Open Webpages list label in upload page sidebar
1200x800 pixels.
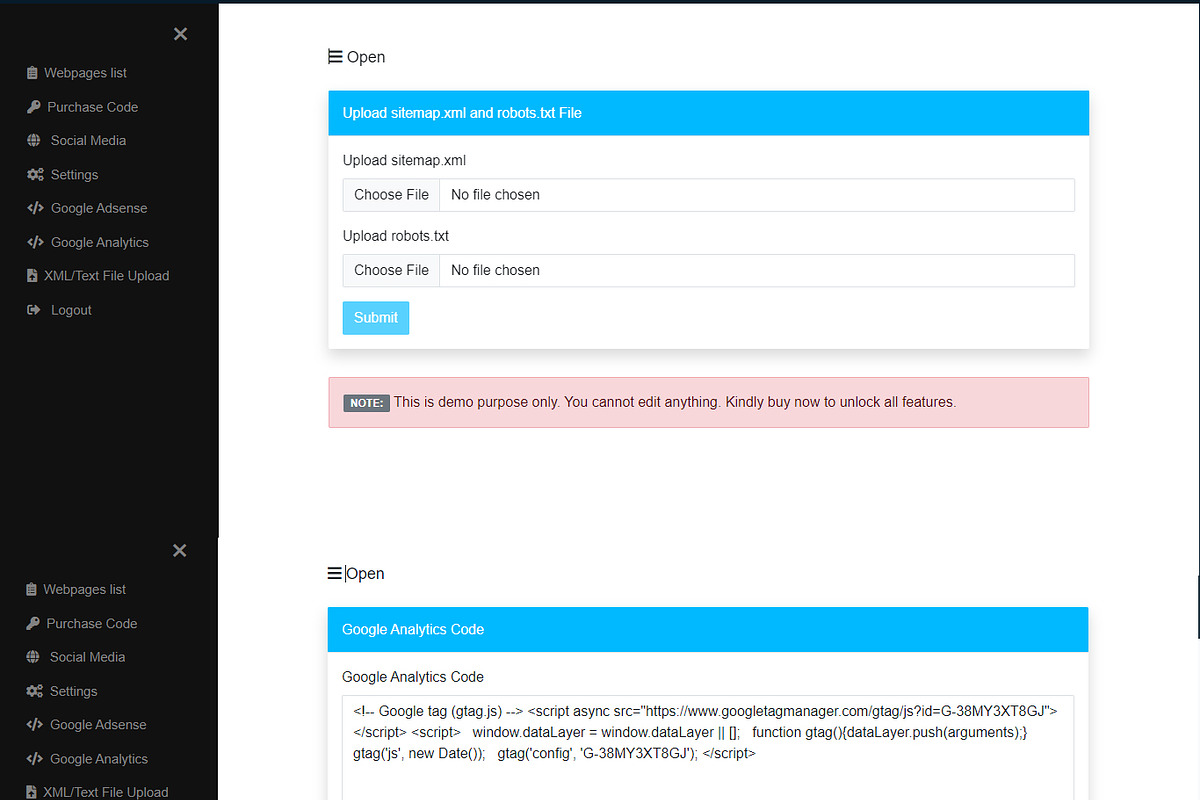(x=85, y=73)
